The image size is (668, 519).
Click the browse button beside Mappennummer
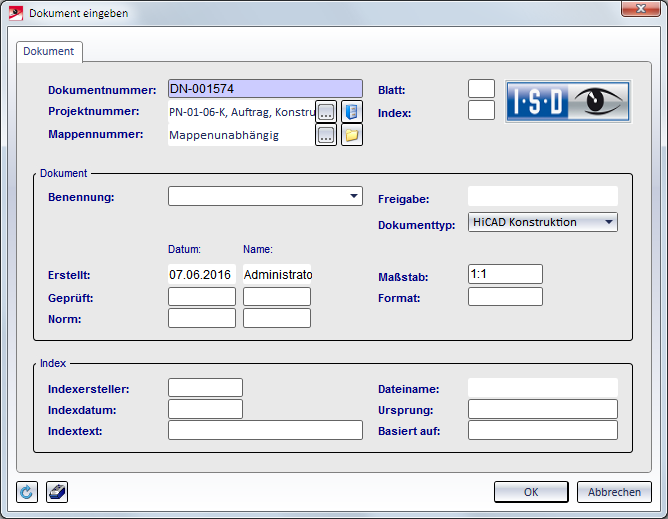[x=326, y=135]
